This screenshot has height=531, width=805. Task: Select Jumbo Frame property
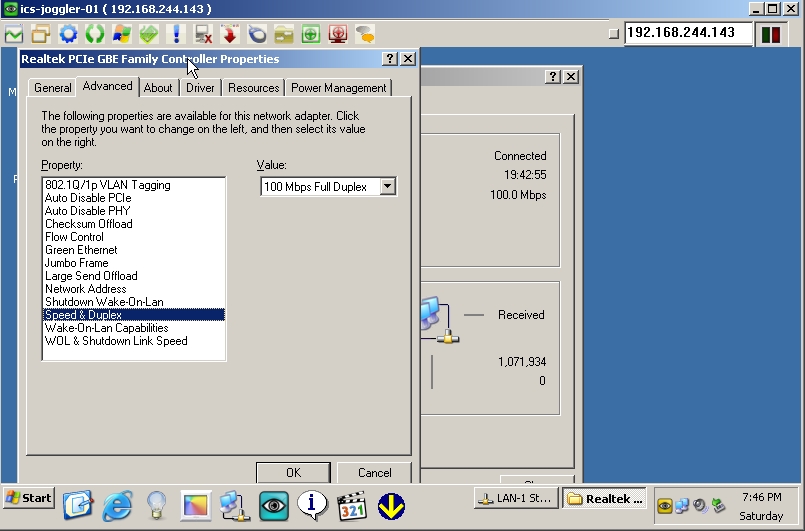(x=133, y=263)
